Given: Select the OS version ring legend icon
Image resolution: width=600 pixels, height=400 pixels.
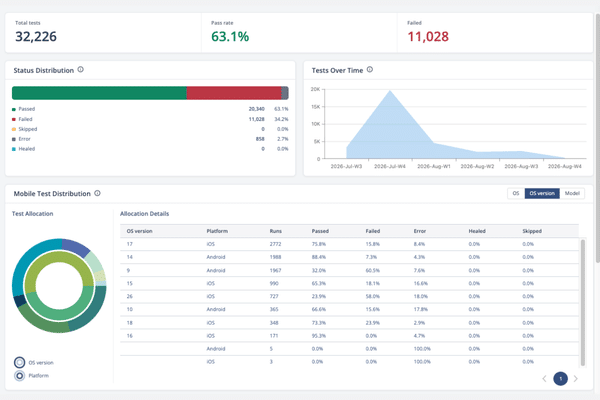Looking at the screenshot, I should 20,362.
